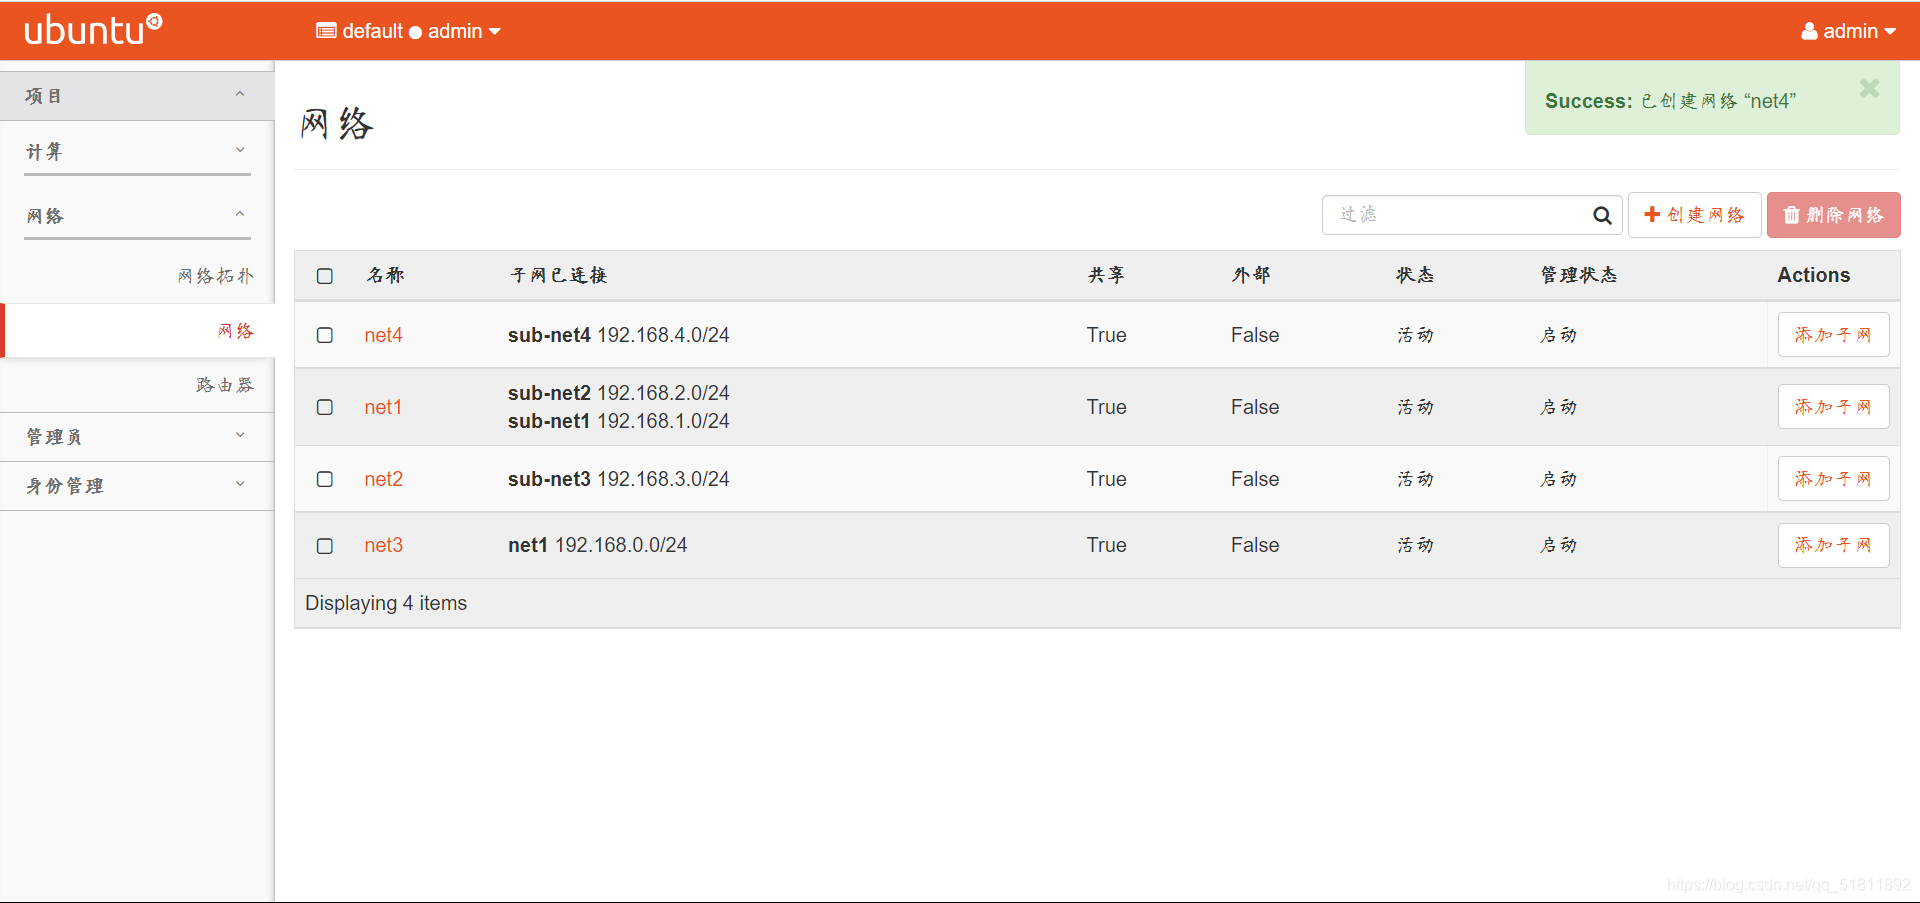Check the box for the net3 row

(x=325, y=546)
